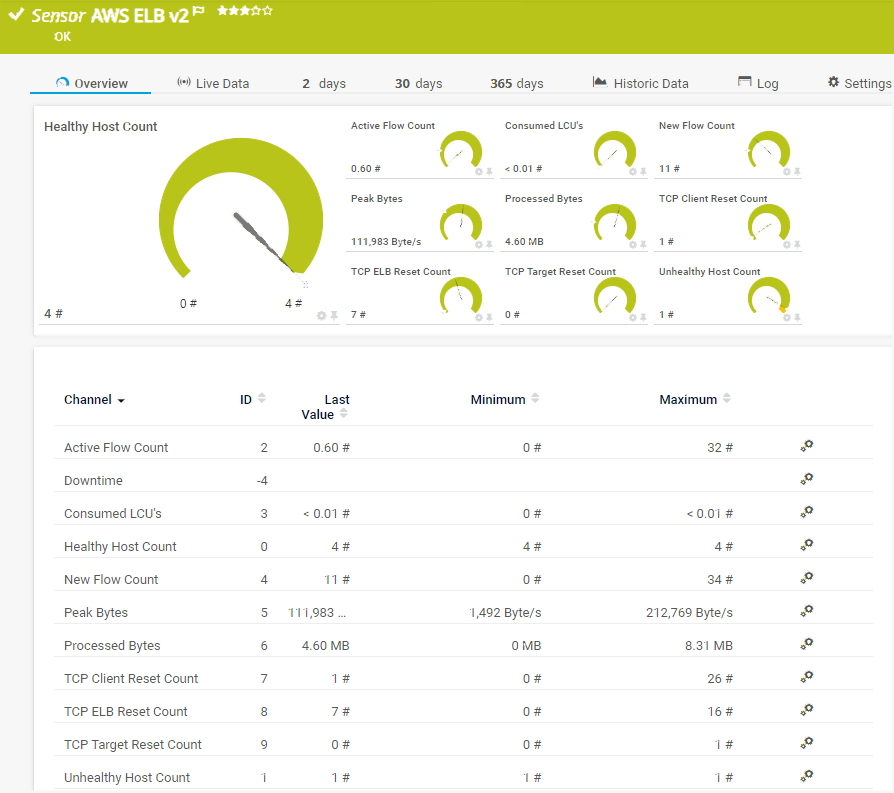Screen dimensions: 894x793
Task: Open gear icon for TCP ELB Reset Count row
Action: (807, 710)
